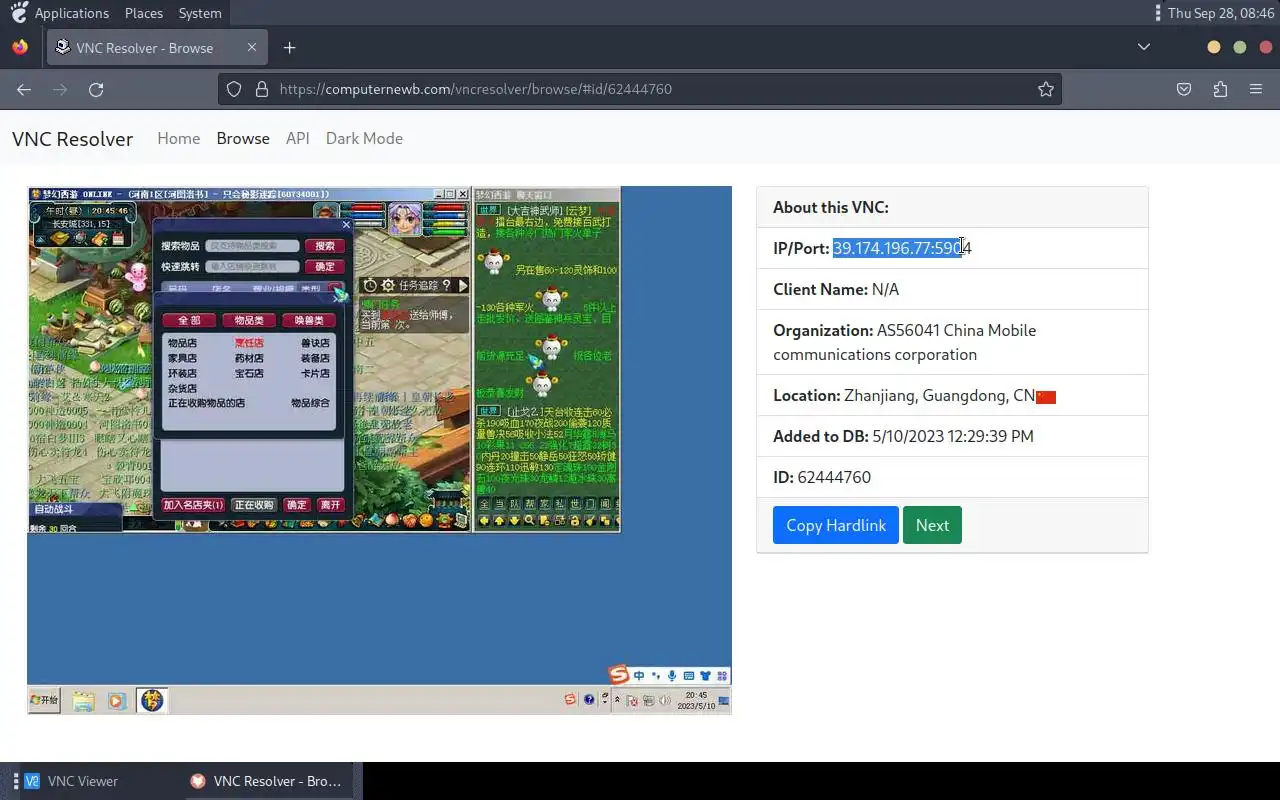
Task: Reload the current page
Action: [96, 89]
